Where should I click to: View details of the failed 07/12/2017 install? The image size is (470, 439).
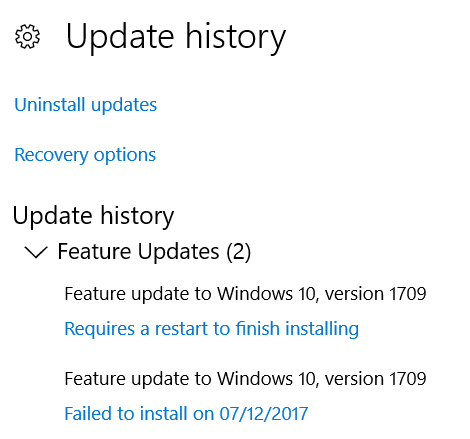[x=186, y=414]
